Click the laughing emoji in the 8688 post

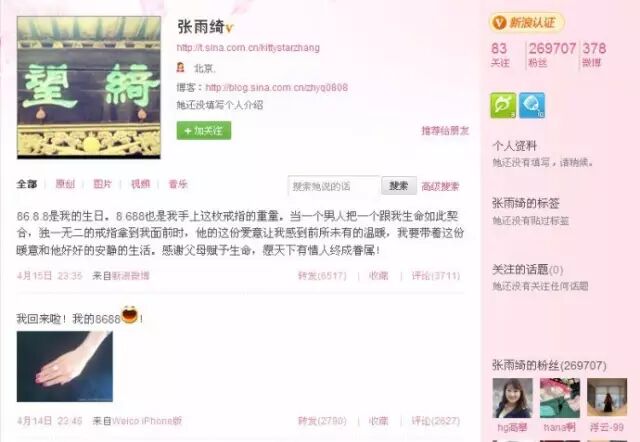click(129, 315)
